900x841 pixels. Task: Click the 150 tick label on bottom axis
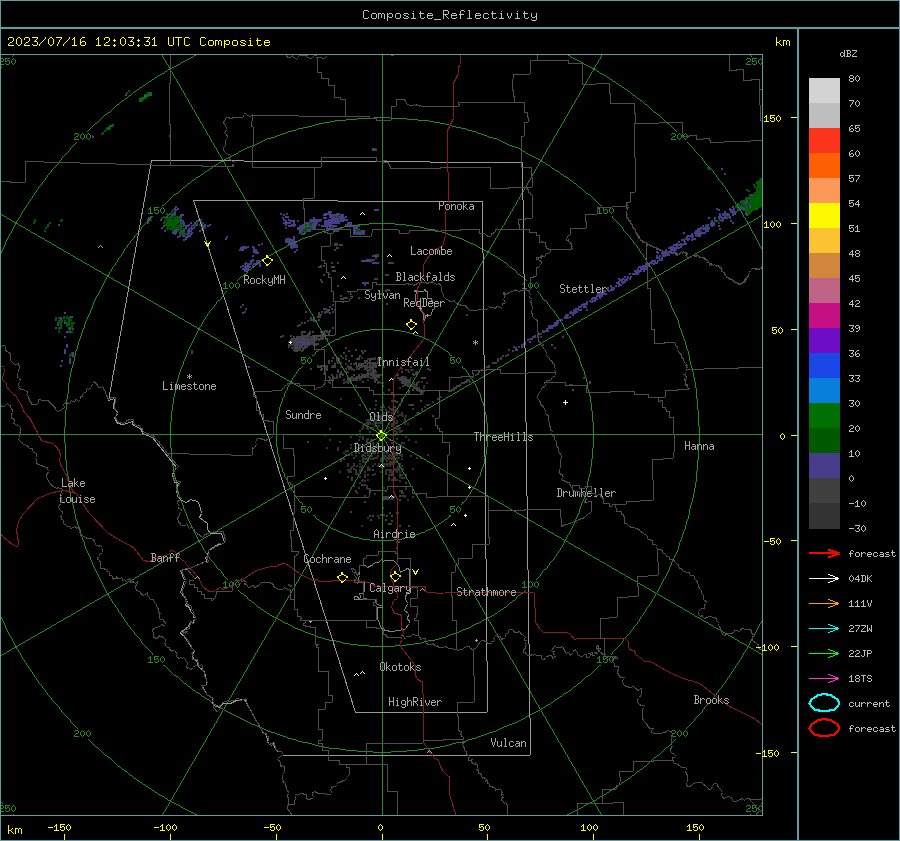pos(695,828)
